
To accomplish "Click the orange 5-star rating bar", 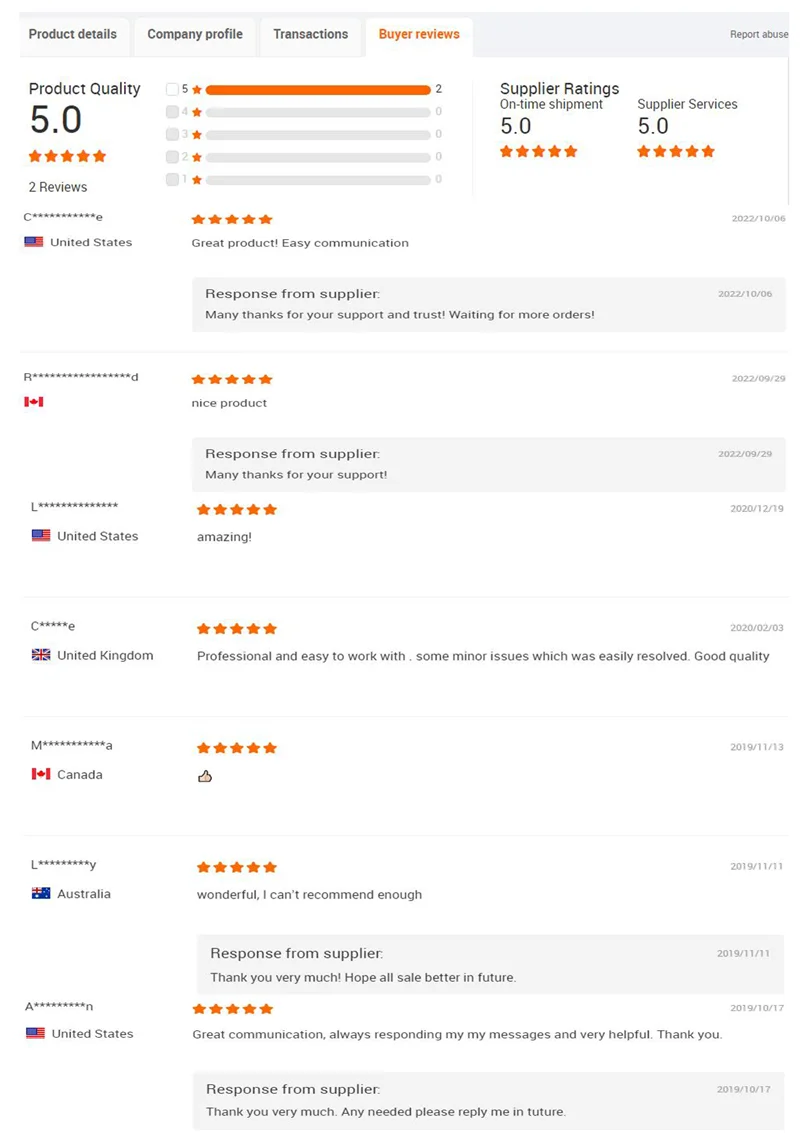I will coord(318,89).
